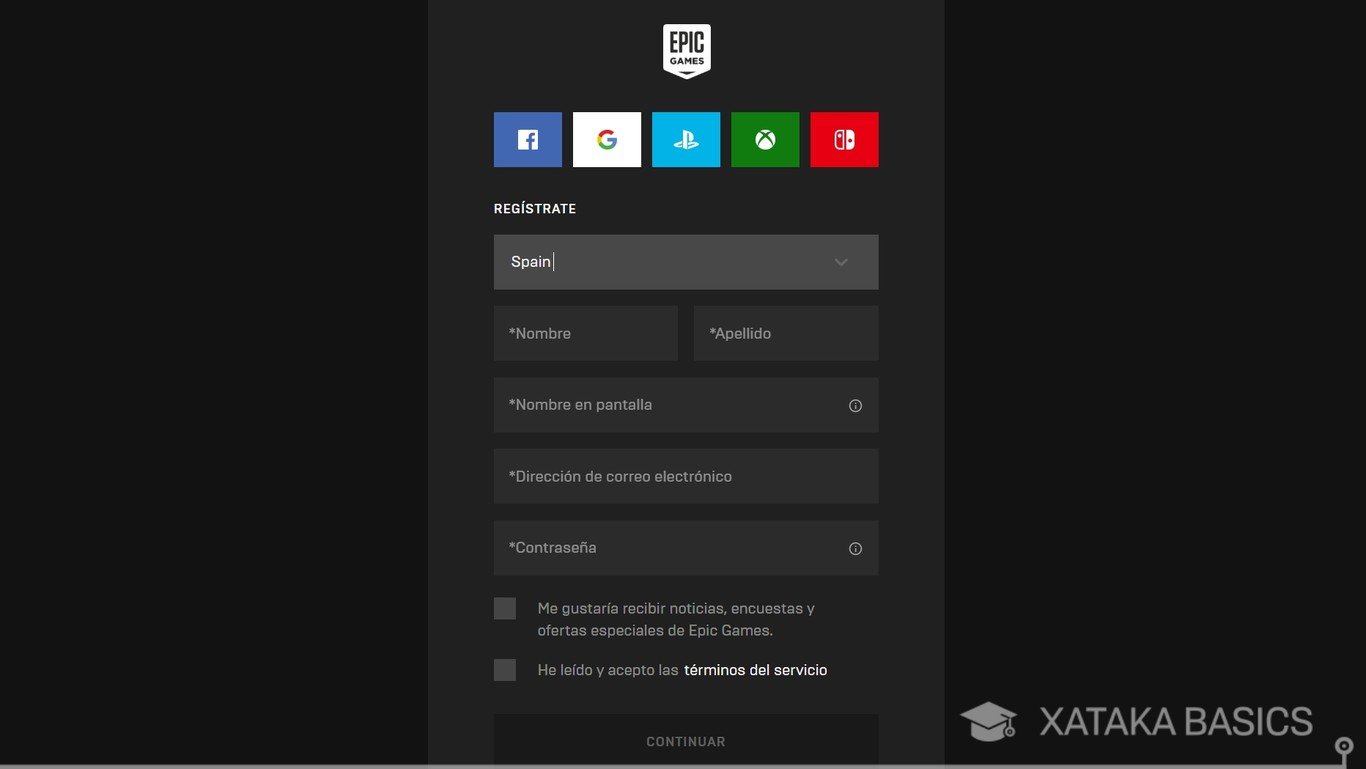Sign up with Facebook
The height and width of the screenshot is (769, 1366).
tap(527, 139)
